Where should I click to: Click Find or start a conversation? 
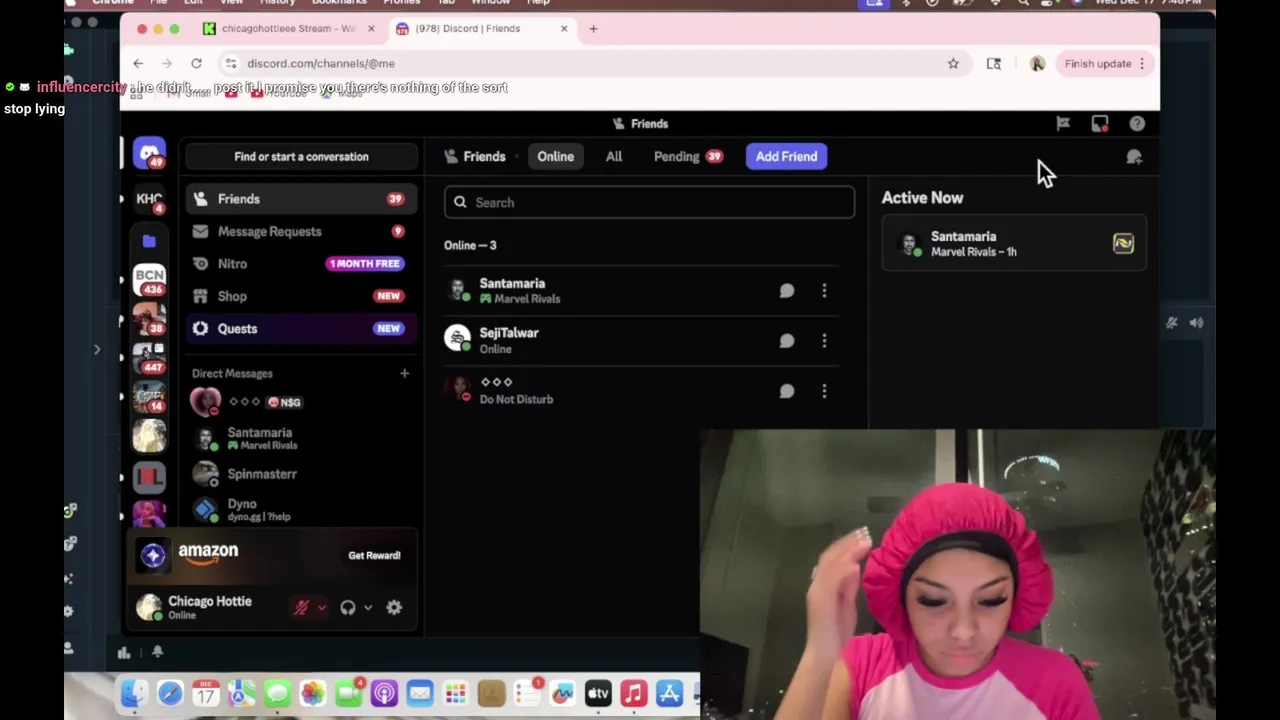point(301,156)
